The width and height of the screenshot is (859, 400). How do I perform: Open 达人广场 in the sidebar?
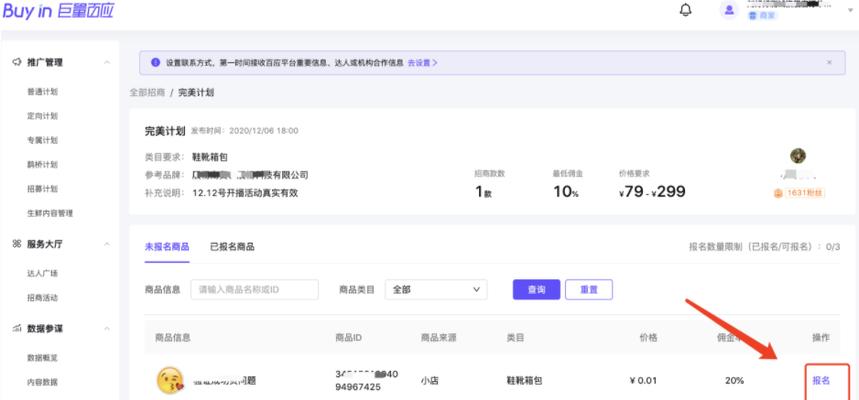click(42, 273)
